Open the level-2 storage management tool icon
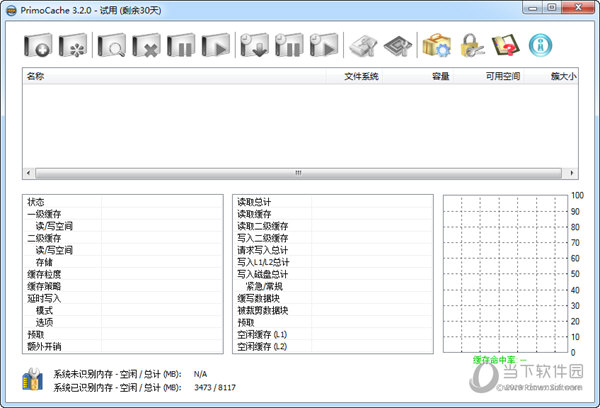This screenshot has width=600, height=408. (x=363, y=46)
